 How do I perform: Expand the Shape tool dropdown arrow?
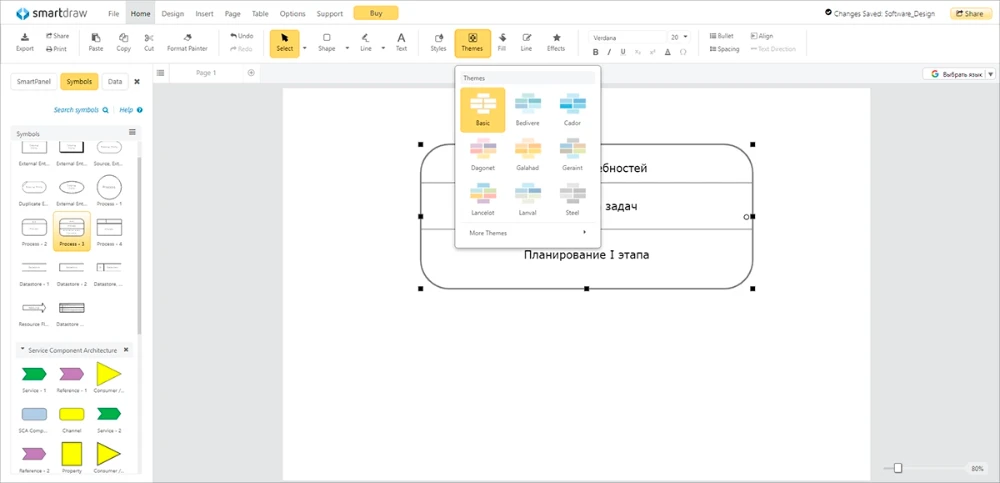coord(347,48)
